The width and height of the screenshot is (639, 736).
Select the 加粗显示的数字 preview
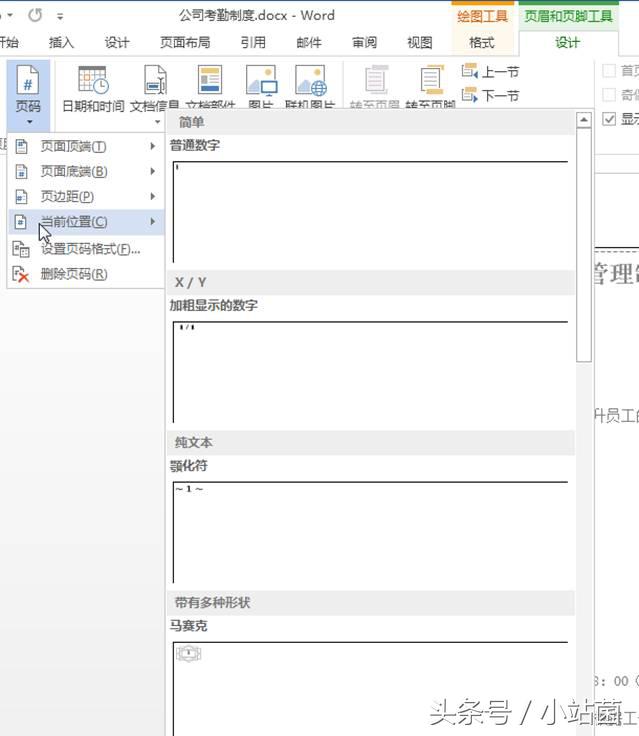point(370,372)
